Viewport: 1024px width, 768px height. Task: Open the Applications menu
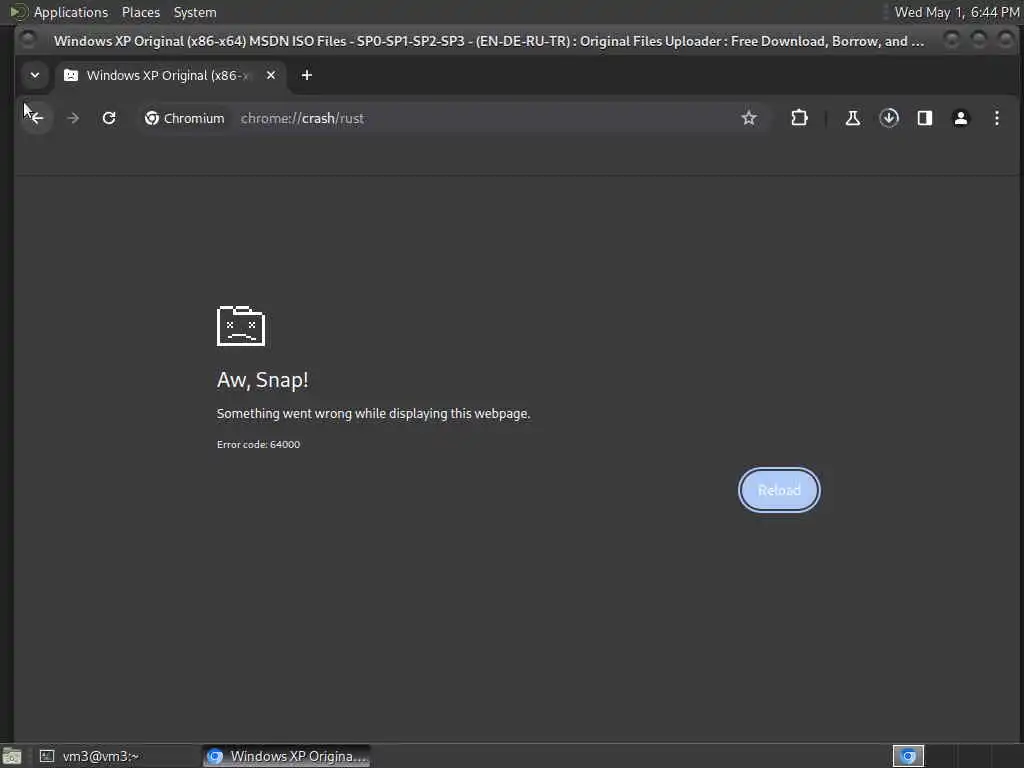pyautogui.click(x=71, y=12)
